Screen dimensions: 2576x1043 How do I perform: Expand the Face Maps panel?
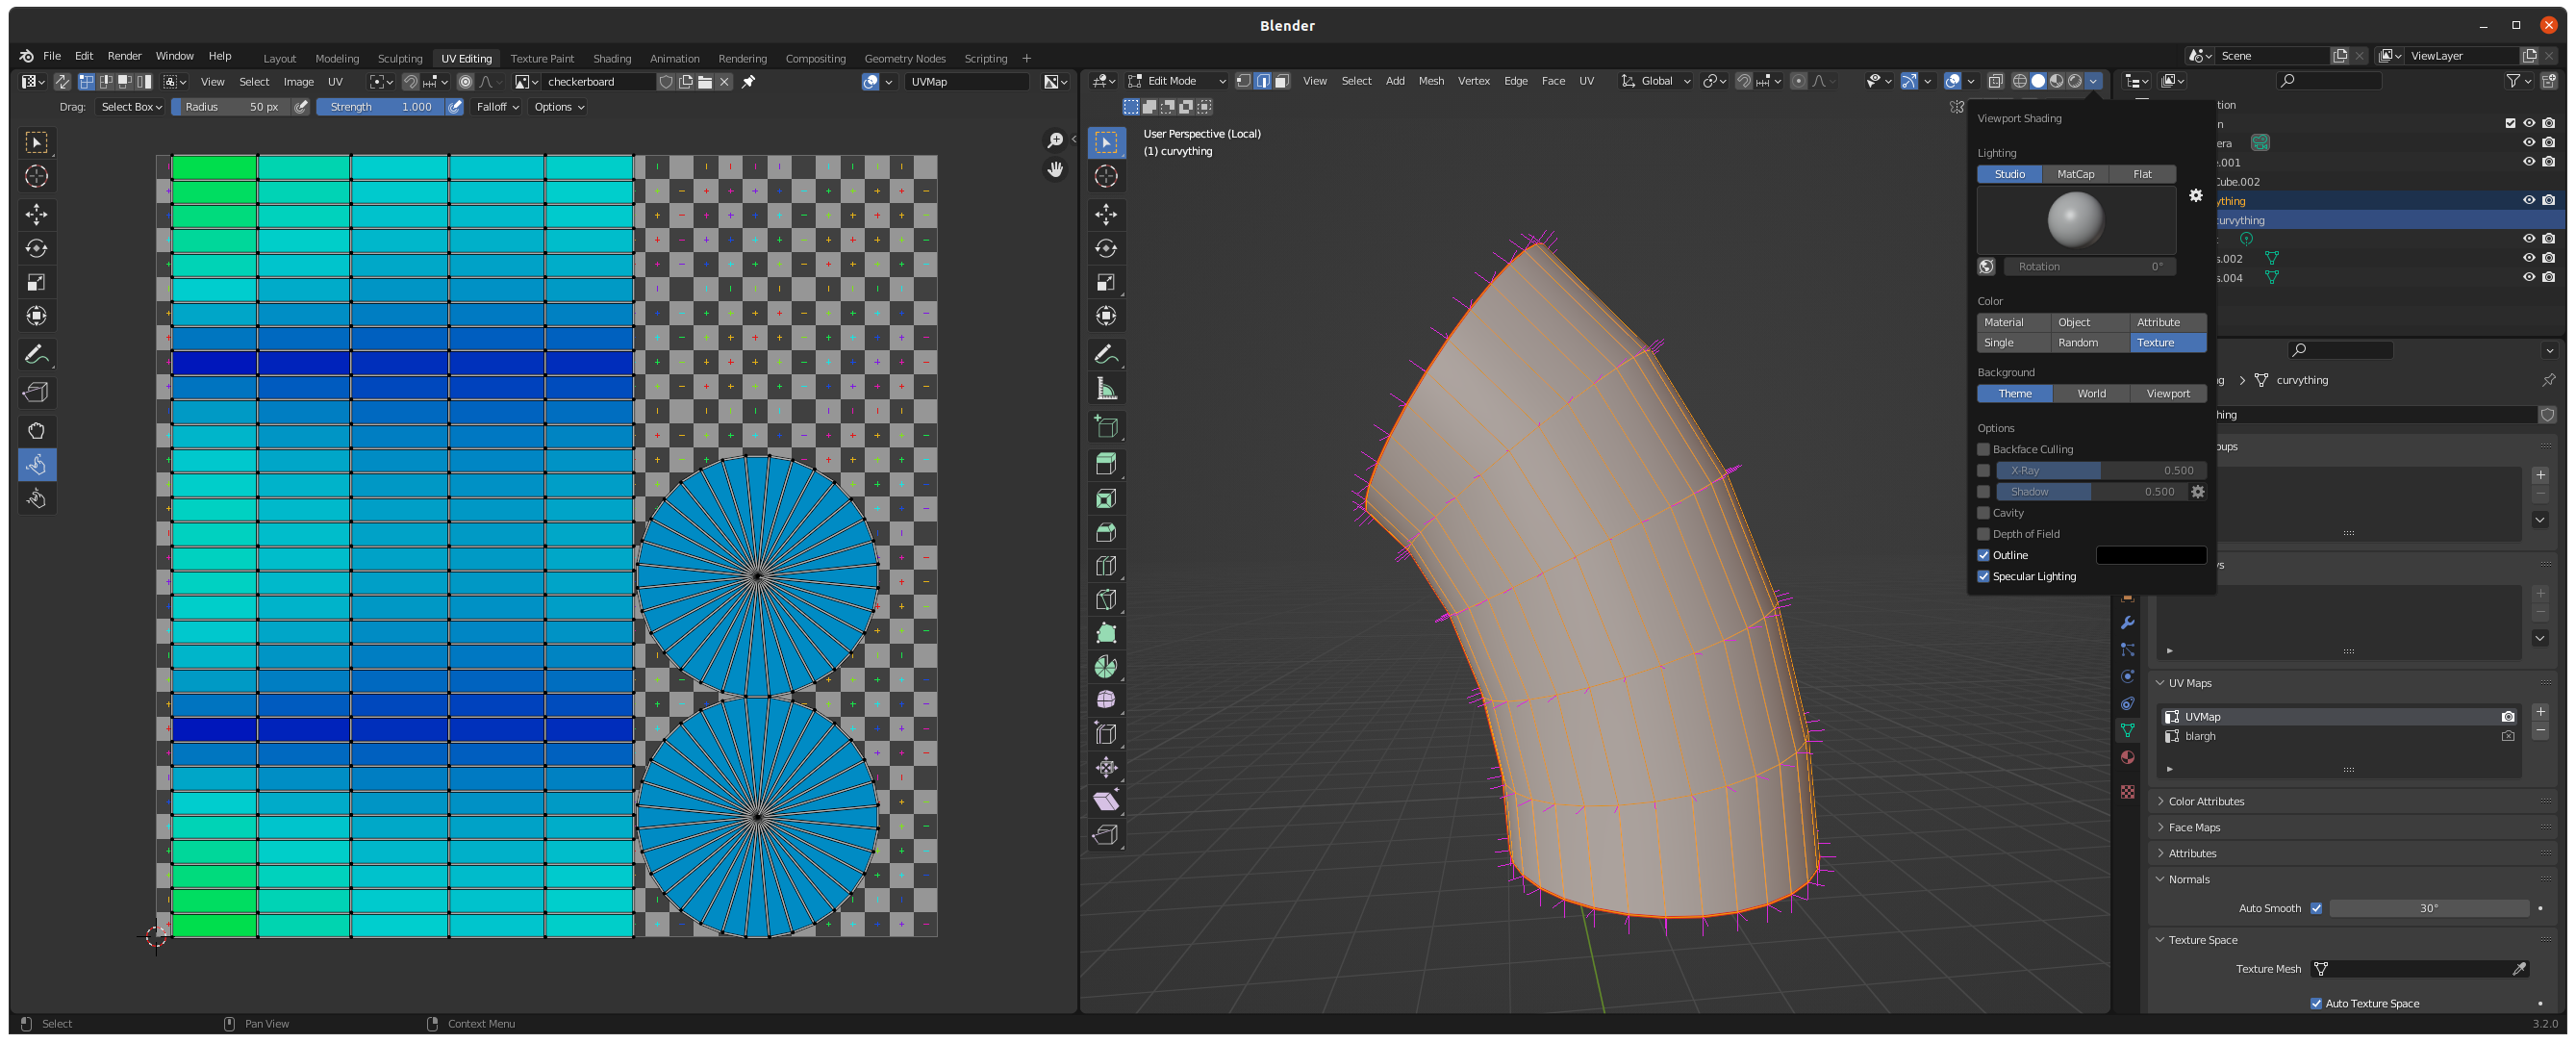click(2193, 828)
